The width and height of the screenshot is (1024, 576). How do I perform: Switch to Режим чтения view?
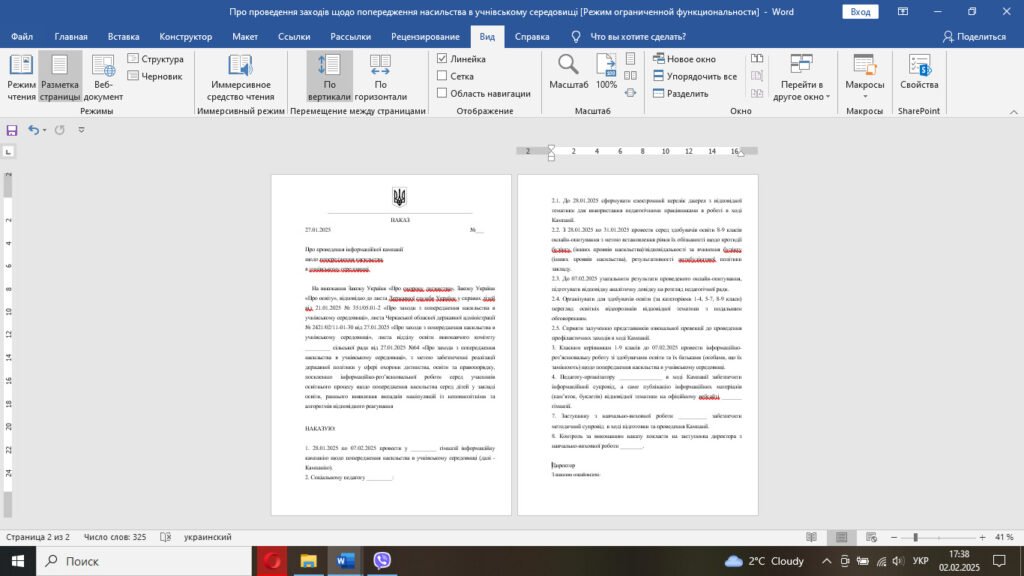(x=24, y=75)
